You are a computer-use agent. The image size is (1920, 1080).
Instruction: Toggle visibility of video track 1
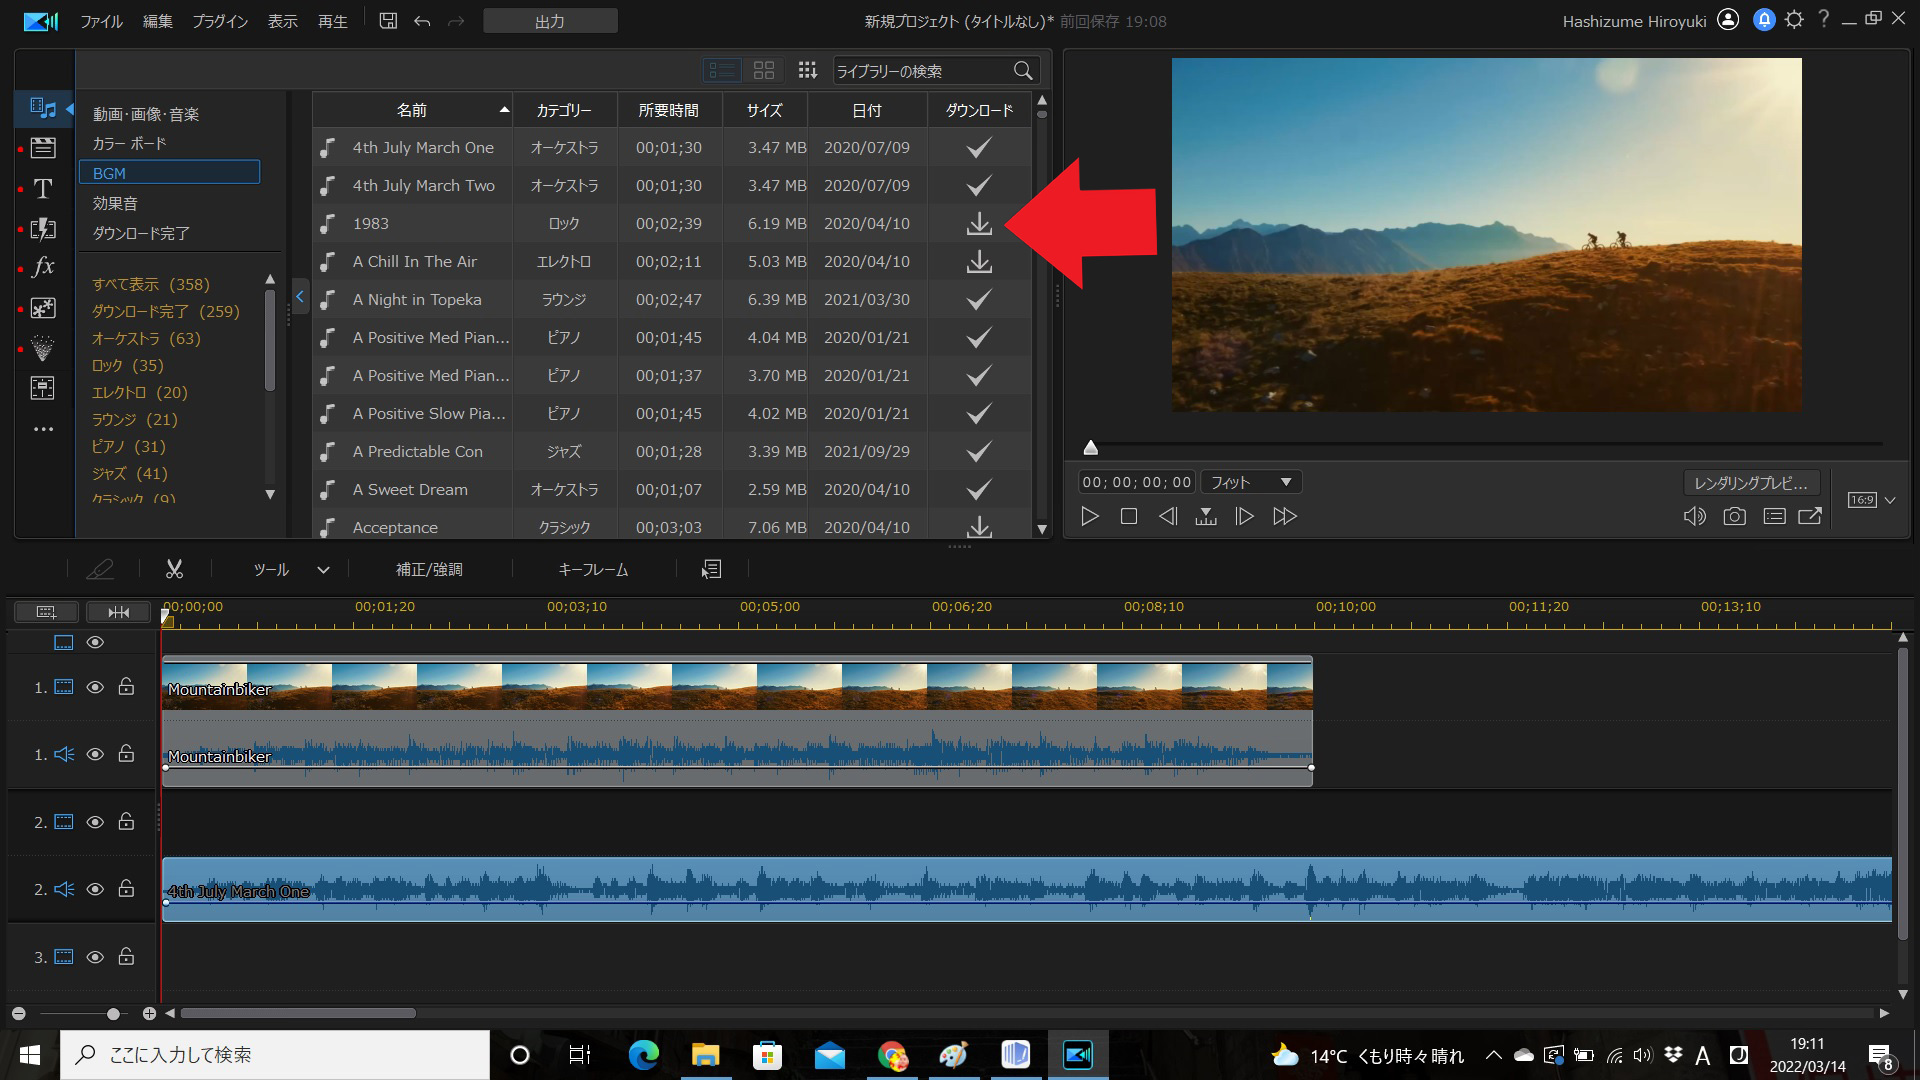95,688
